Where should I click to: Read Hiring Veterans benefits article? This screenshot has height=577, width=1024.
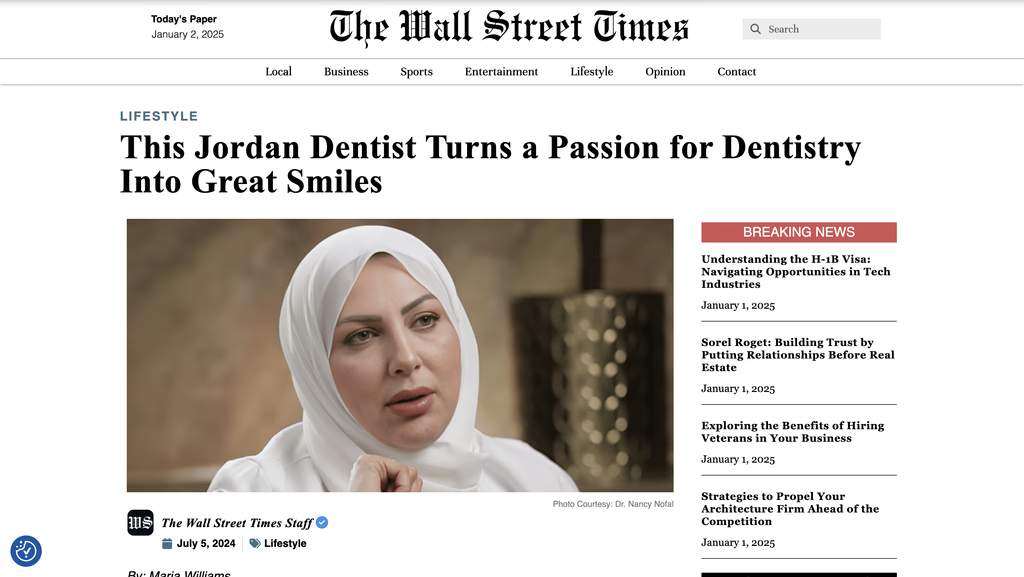click(x=793, y=432)
